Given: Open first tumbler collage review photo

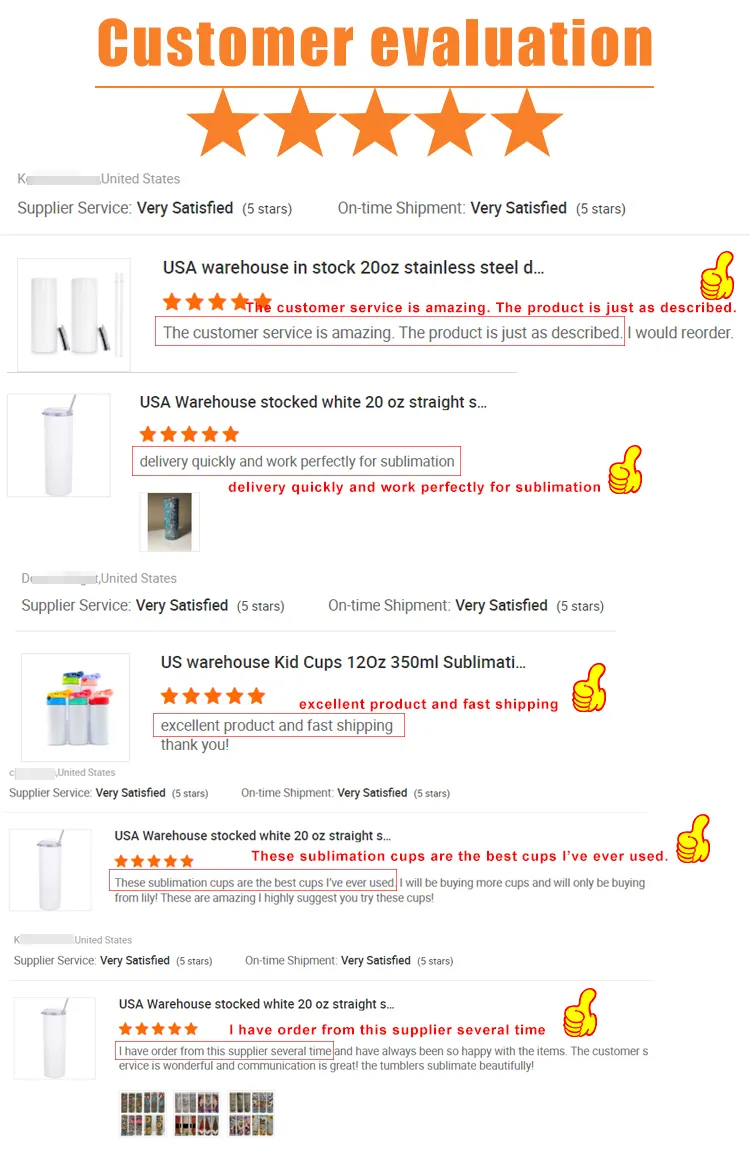Looking at the screenshot, I should click(143, 1113).
